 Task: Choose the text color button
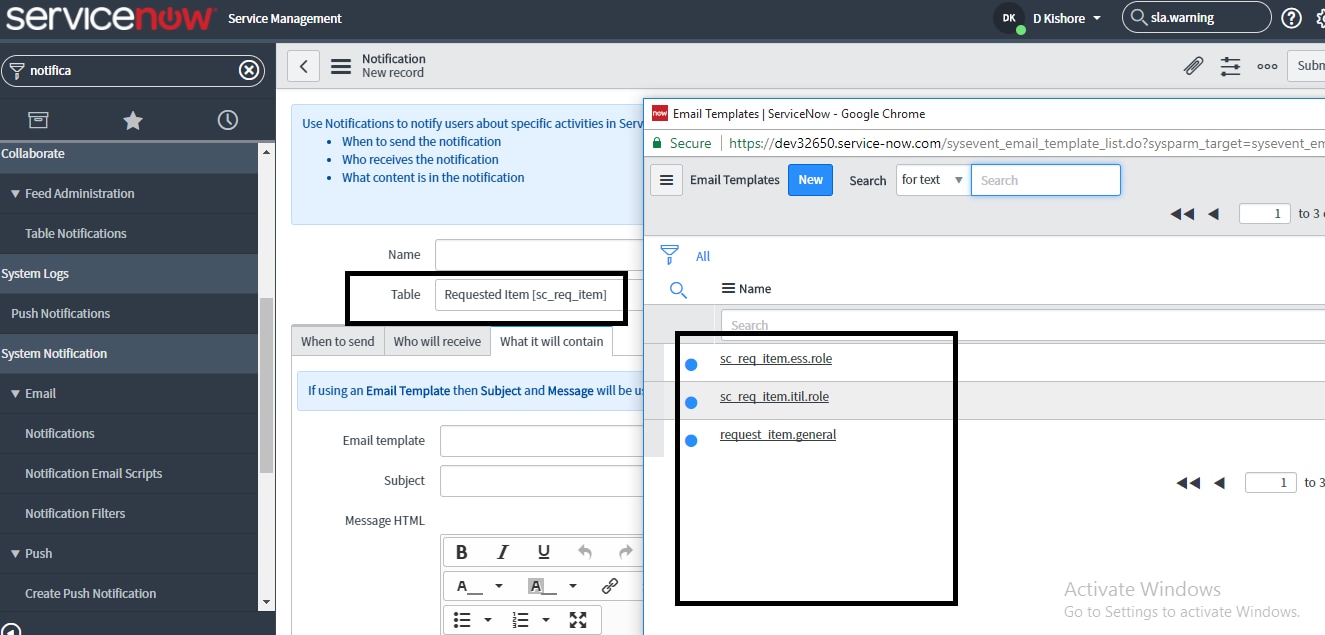[469, 586]
